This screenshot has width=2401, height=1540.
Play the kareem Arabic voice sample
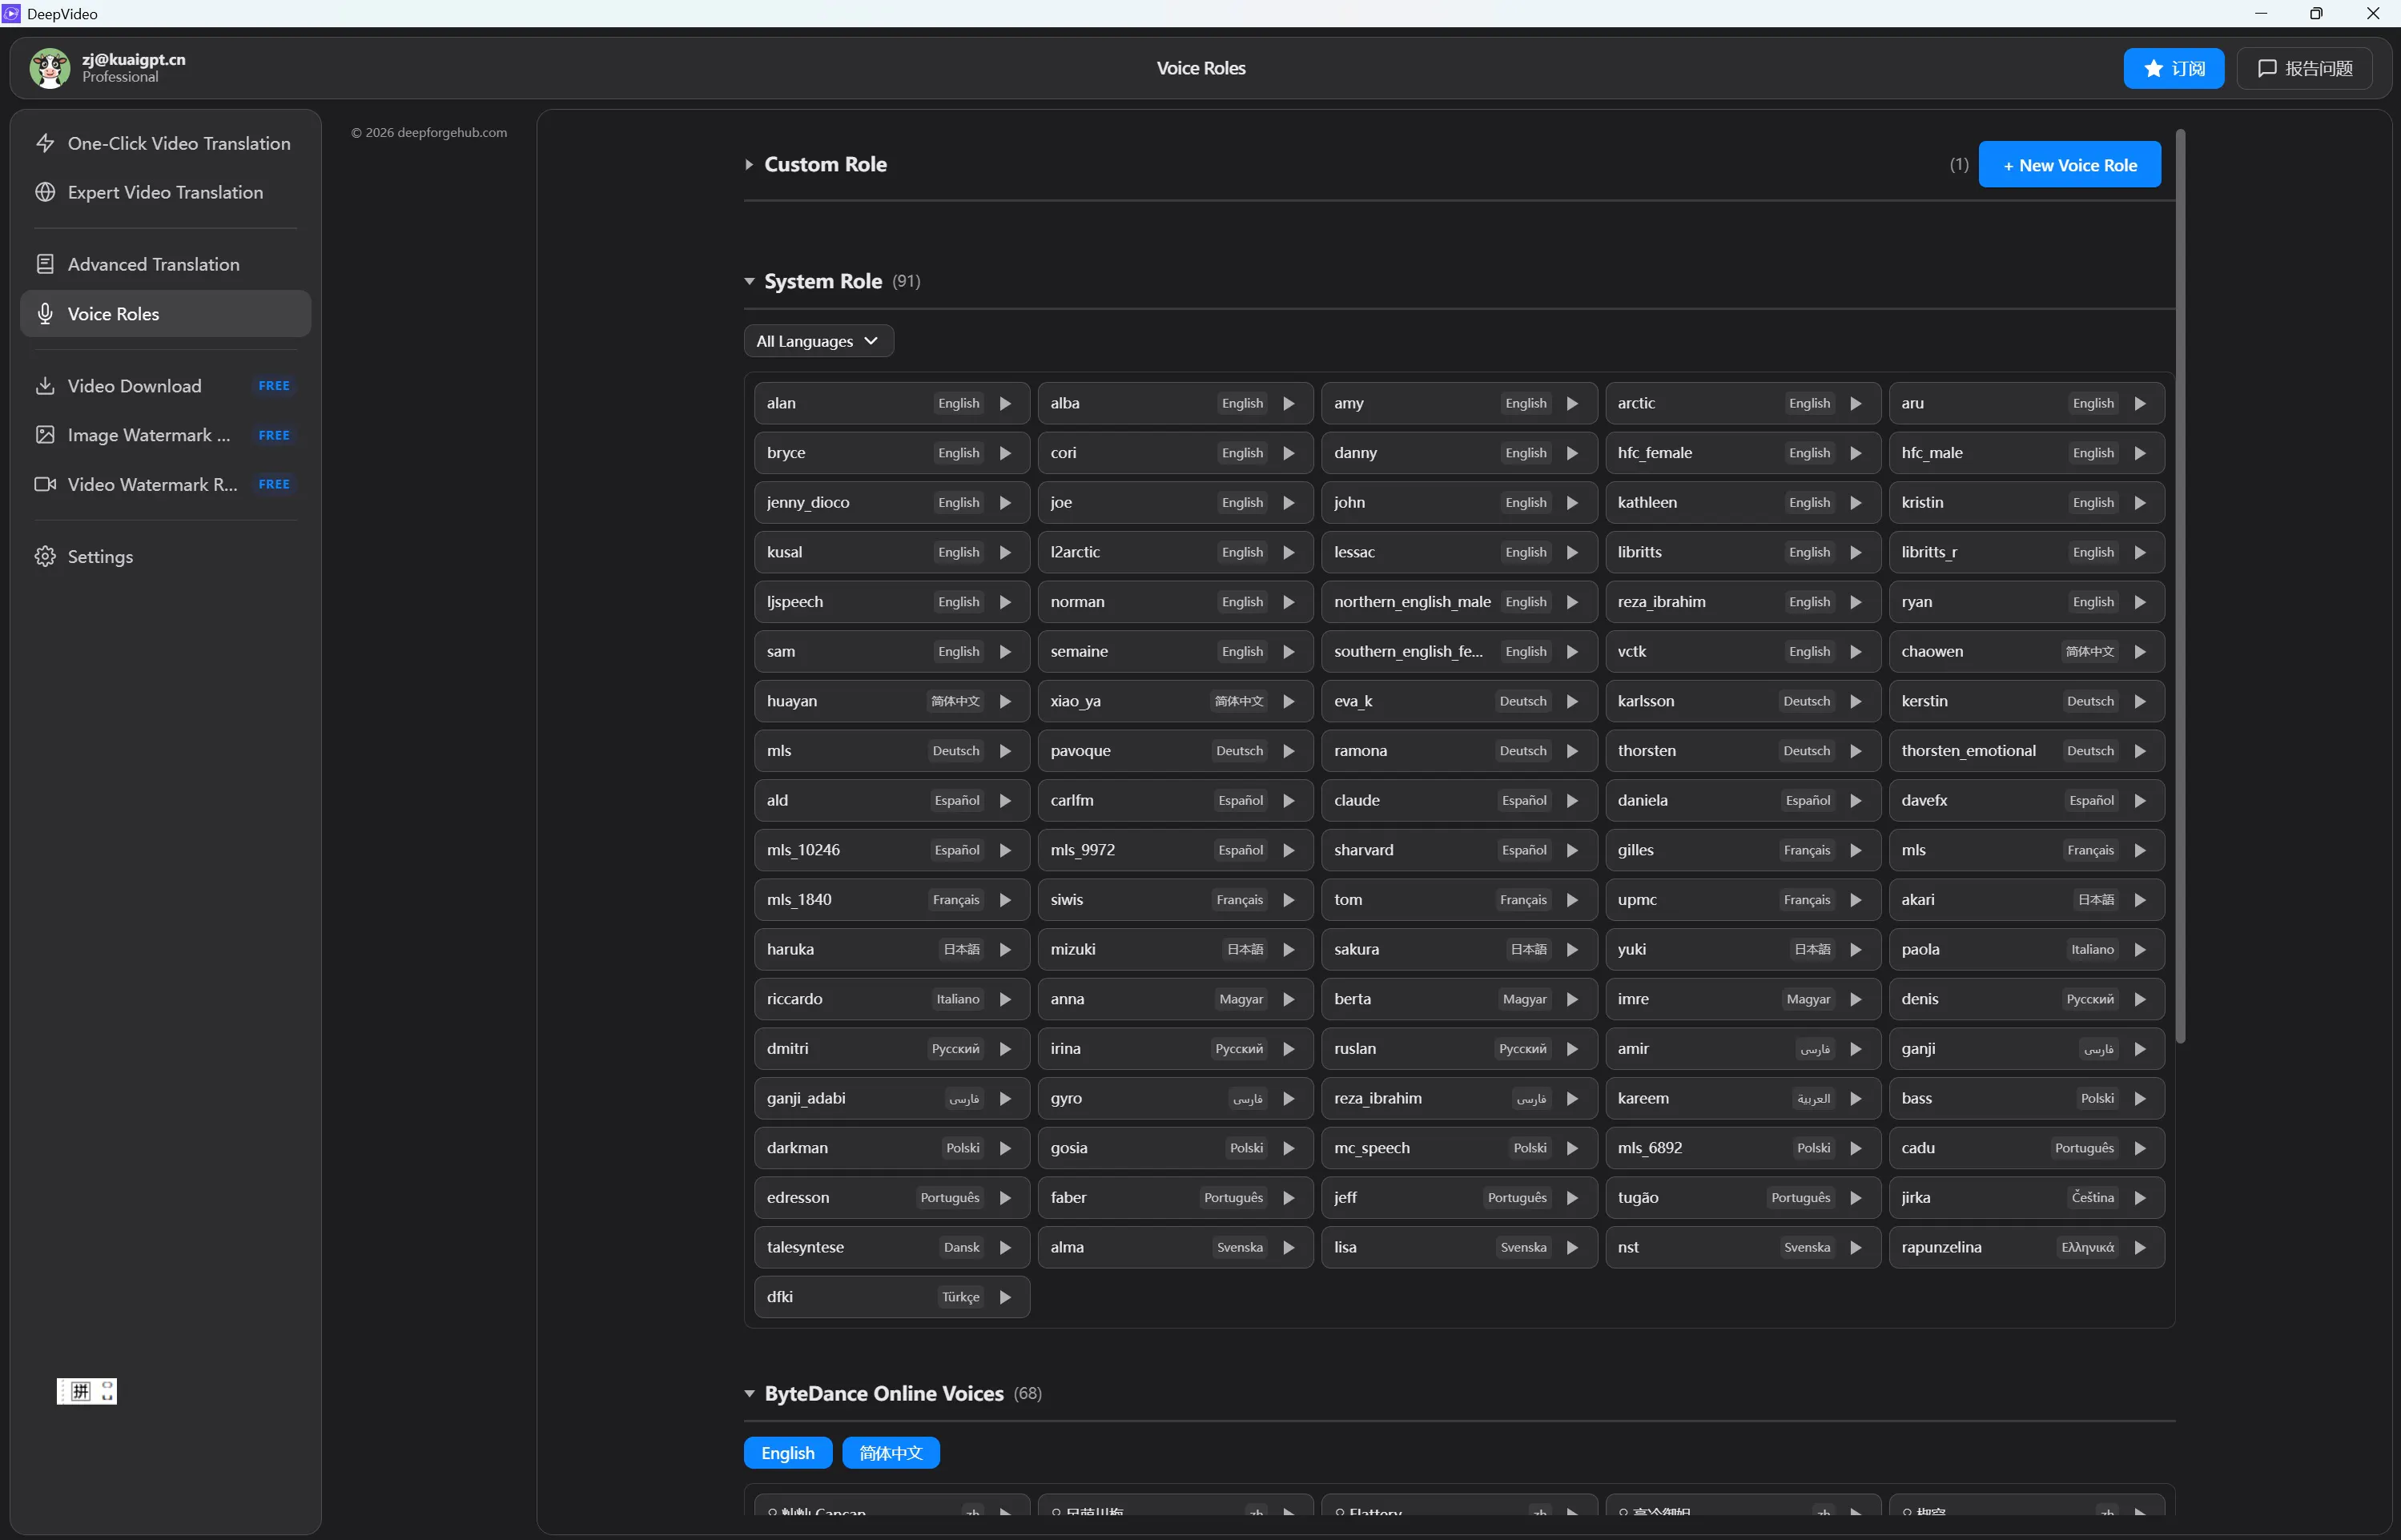click(x=1856, y=1098)
